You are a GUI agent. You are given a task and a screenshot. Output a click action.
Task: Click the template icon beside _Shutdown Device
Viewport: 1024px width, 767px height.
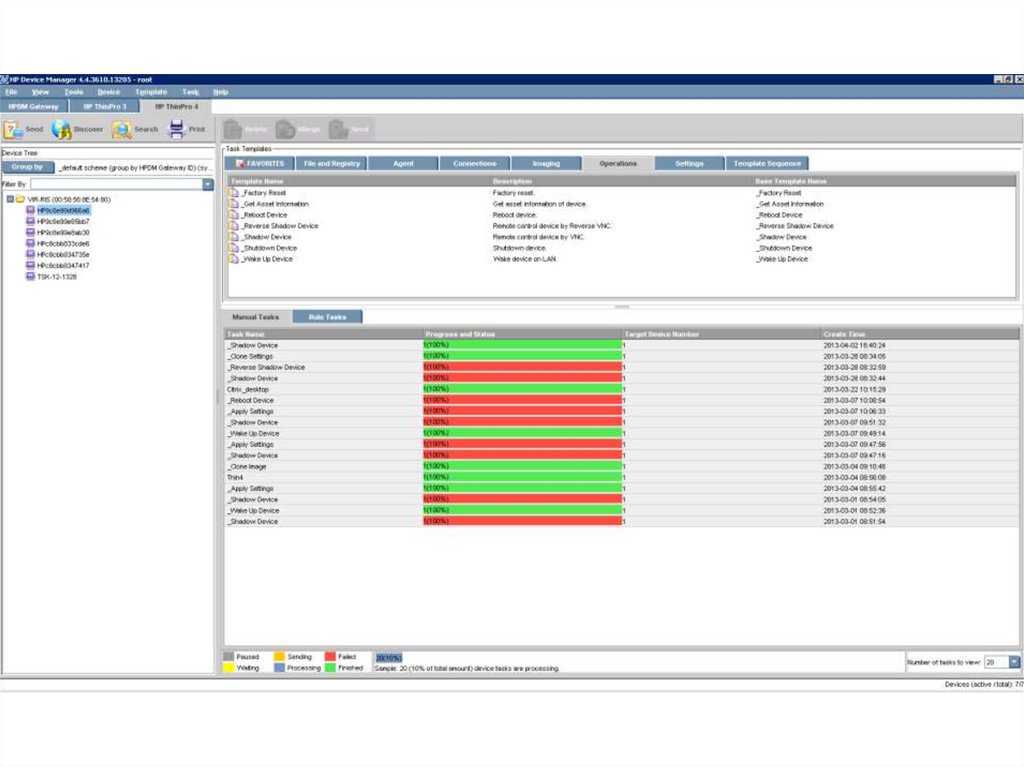coord(234,248)
